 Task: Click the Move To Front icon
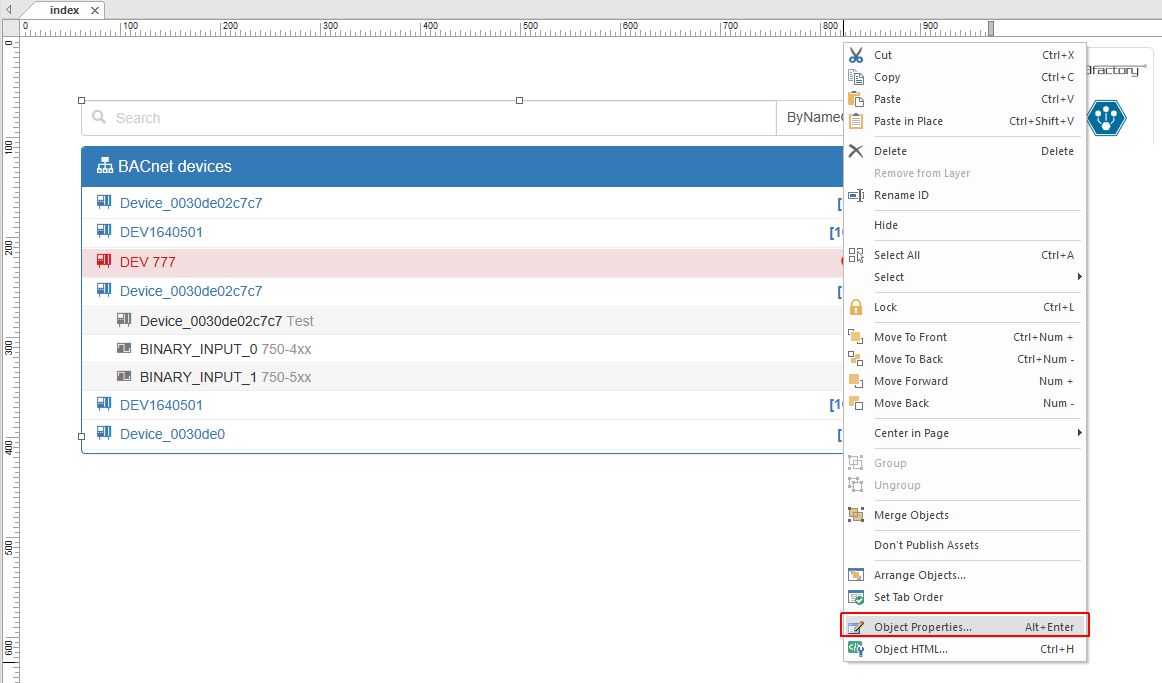coord(856,337)
